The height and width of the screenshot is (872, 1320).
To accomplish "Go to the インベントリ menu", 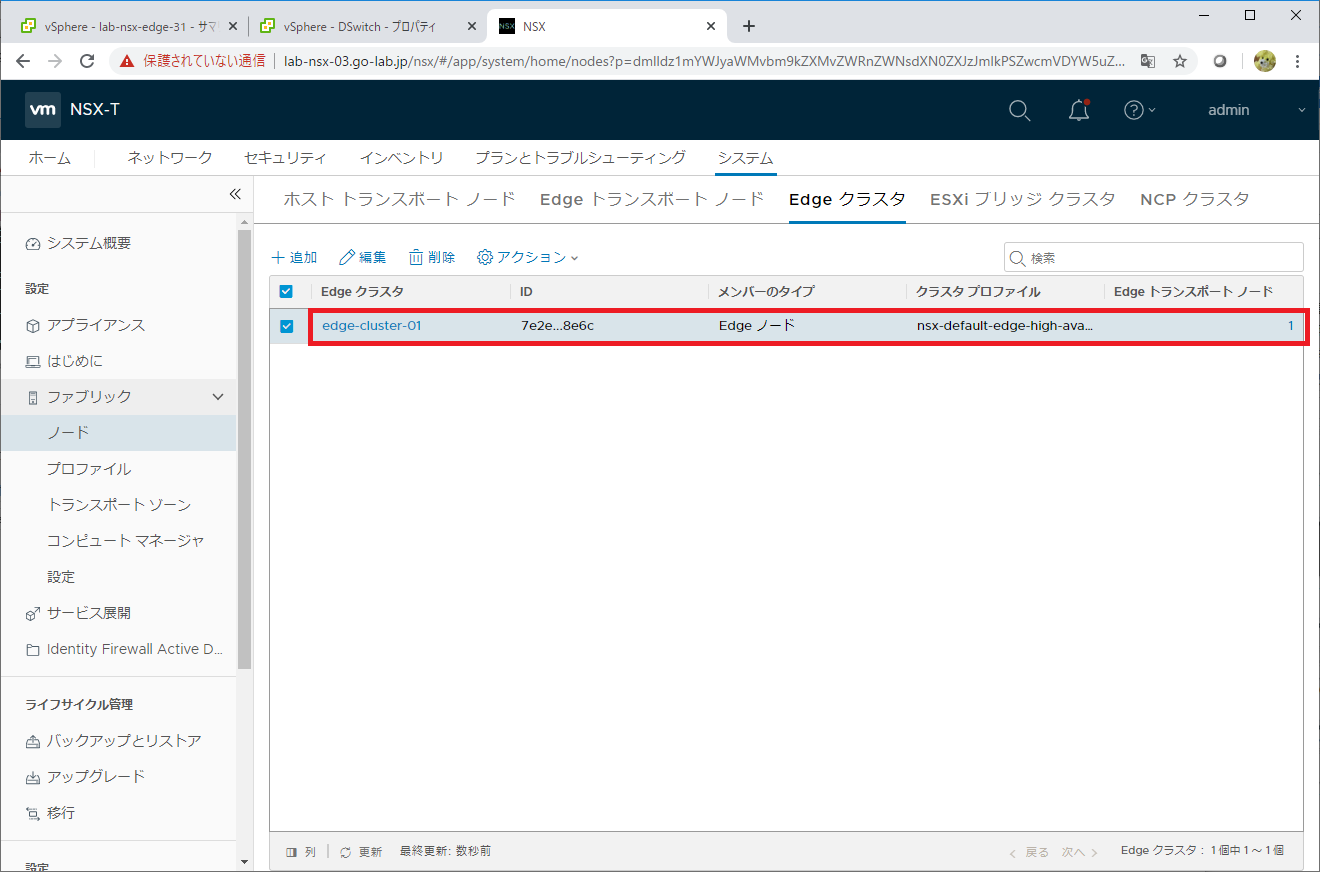I will tap(401, 158).
